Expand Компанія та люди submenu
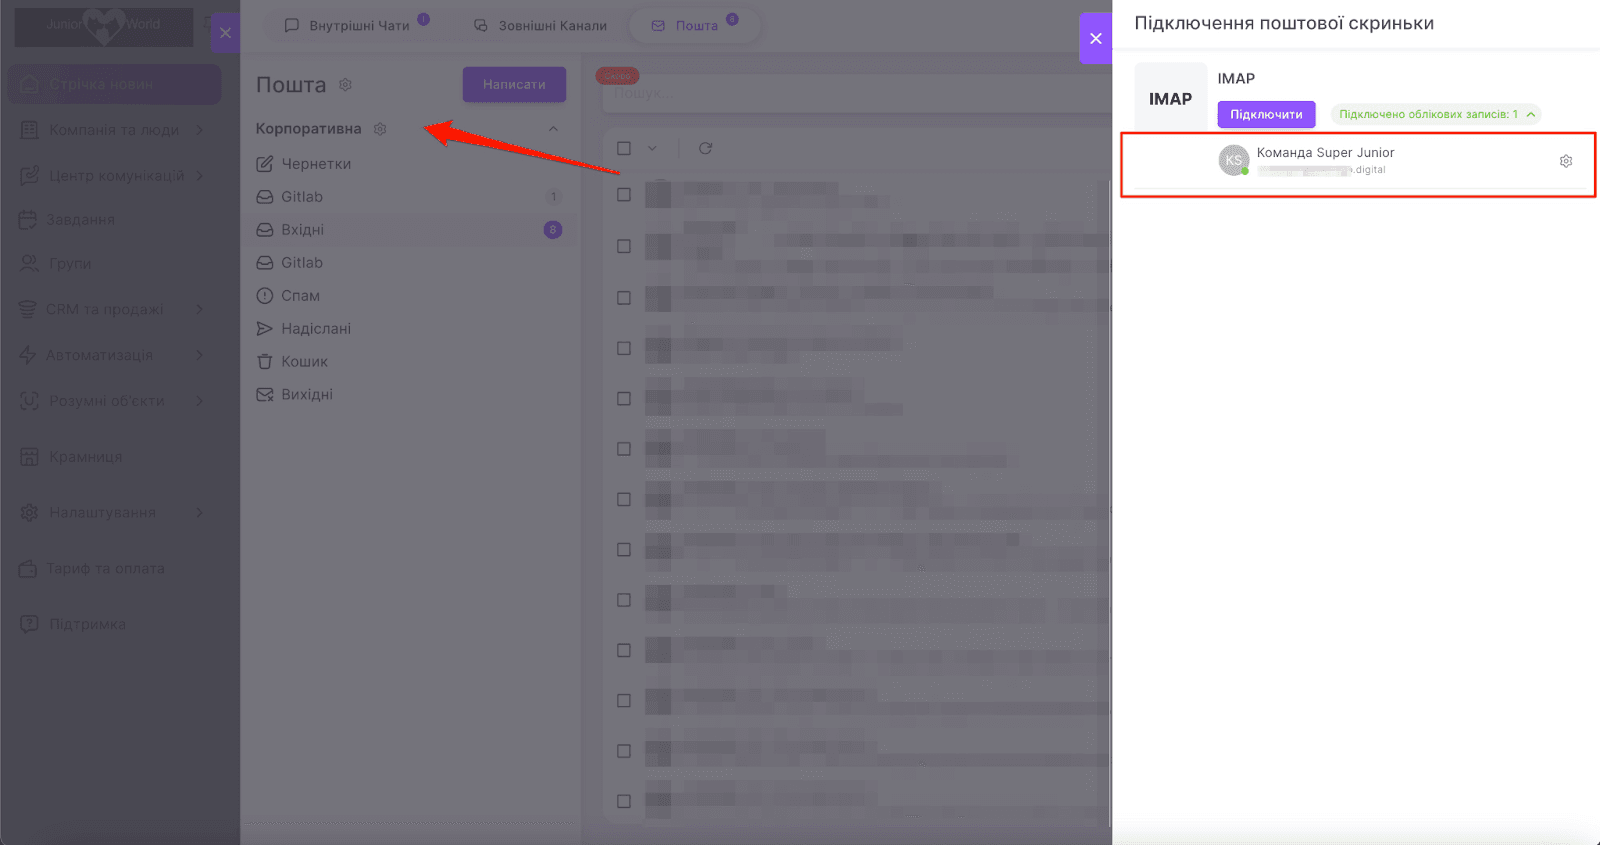 [199, 130]
